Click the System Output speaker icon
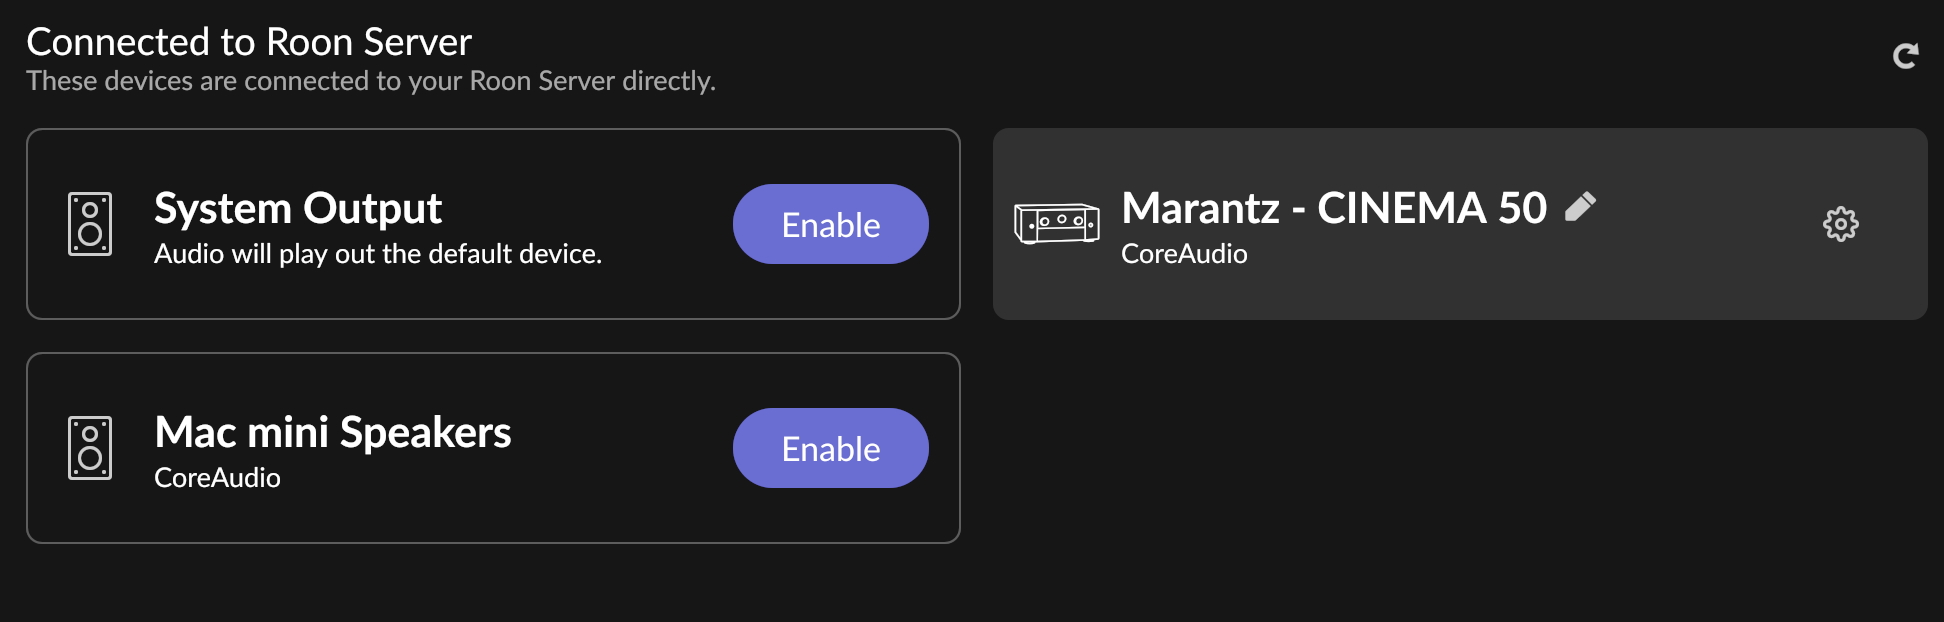The width and height of the screenshot is (1944, 622). (90, 224)
